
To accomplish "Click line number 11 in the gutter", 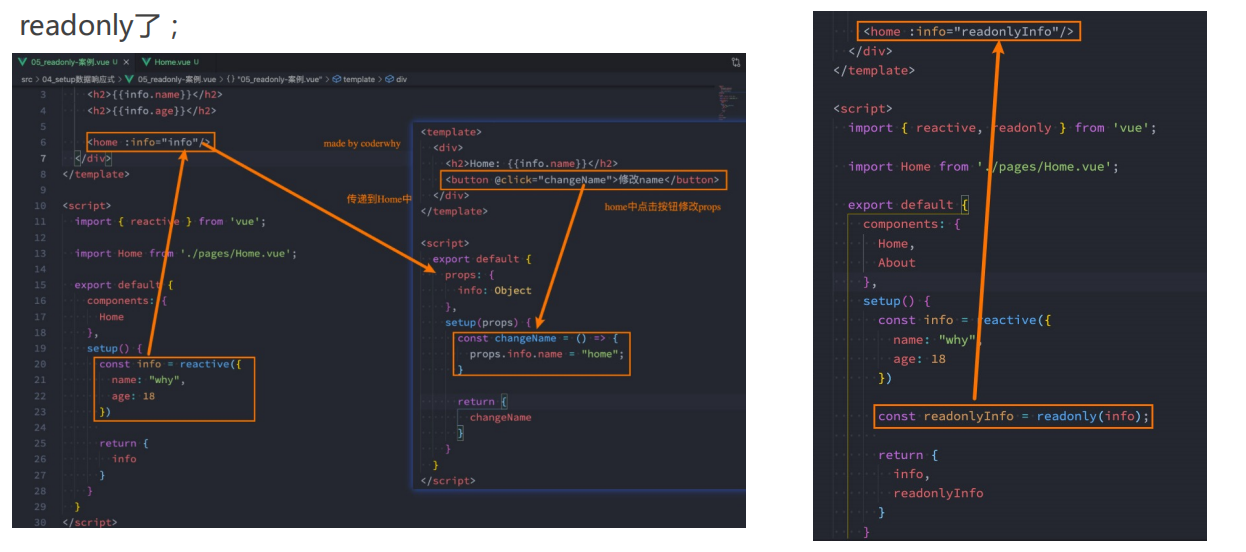I will click(40, 221).
